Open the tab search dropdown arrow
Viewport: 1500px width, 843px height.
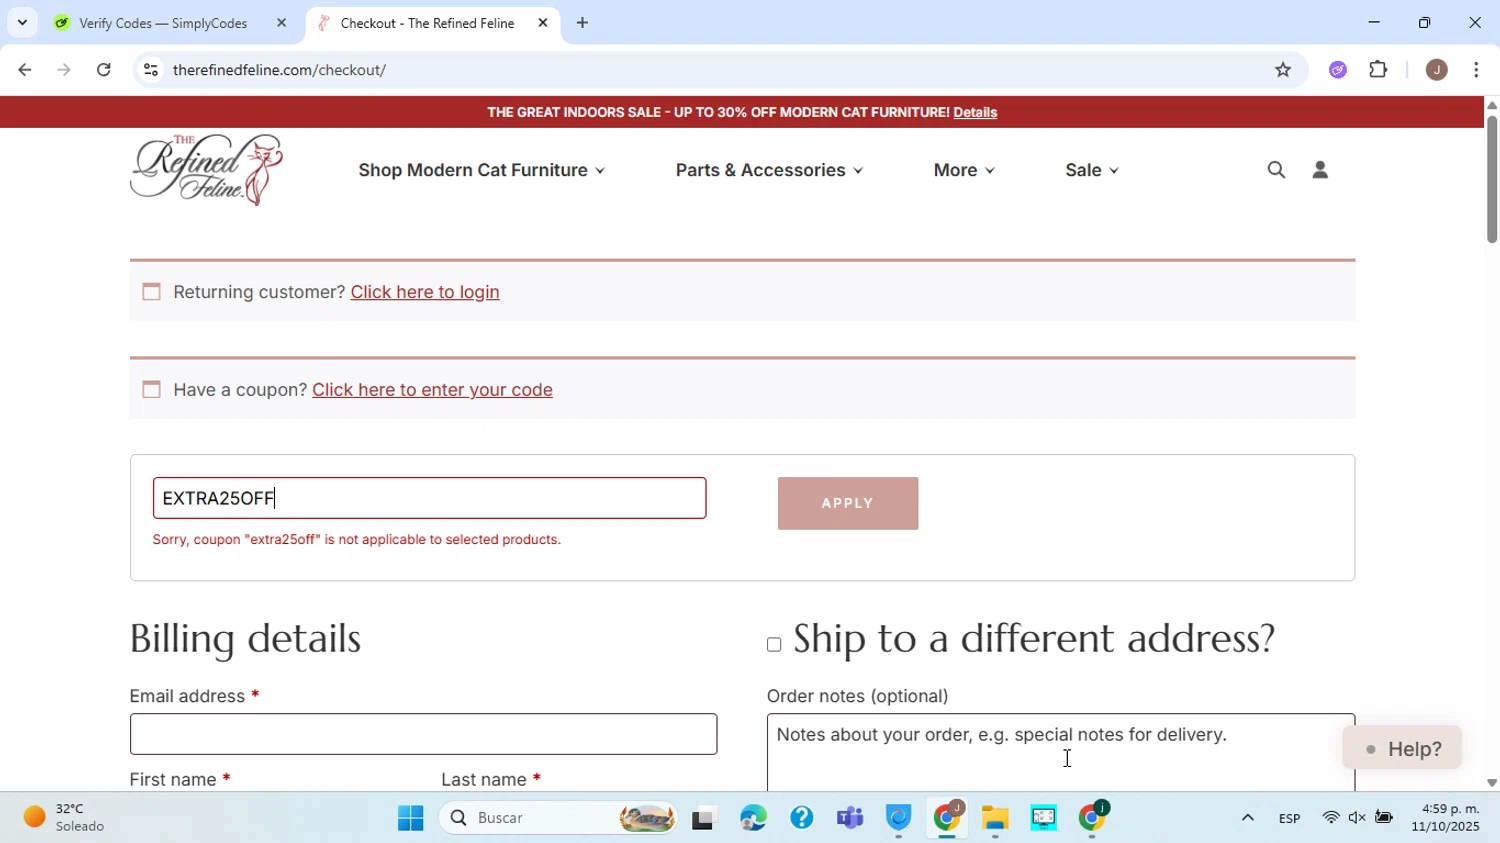[x=22, y=23]
